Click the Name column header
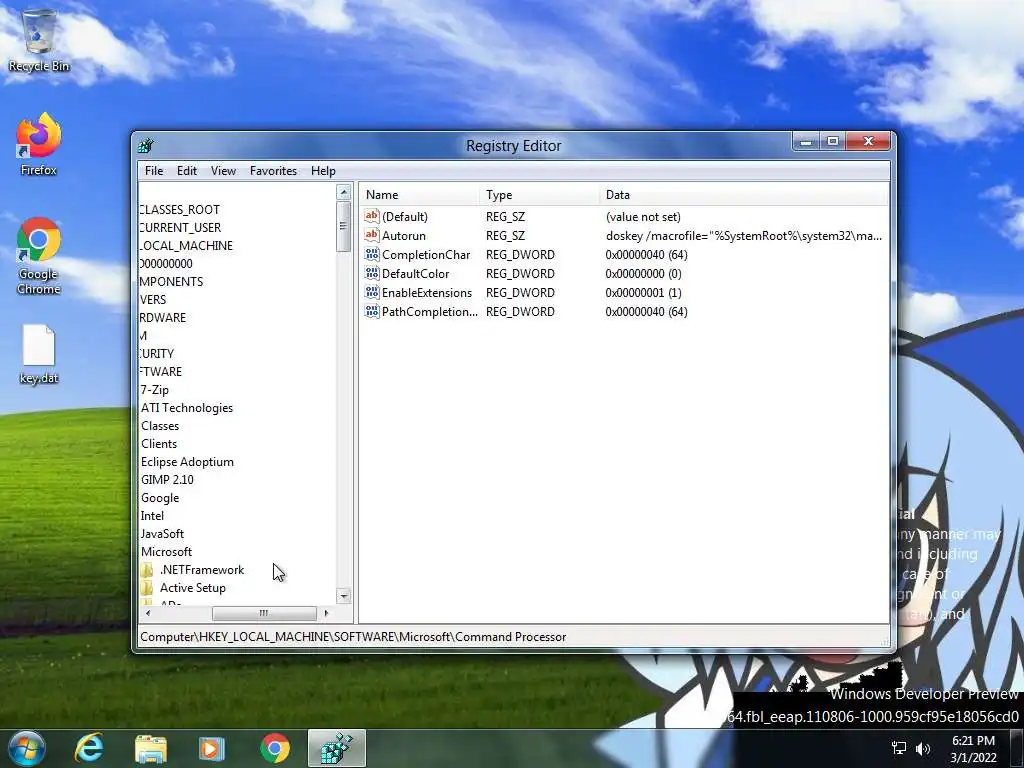1024x768 pixels. click(x=419, y=195)
